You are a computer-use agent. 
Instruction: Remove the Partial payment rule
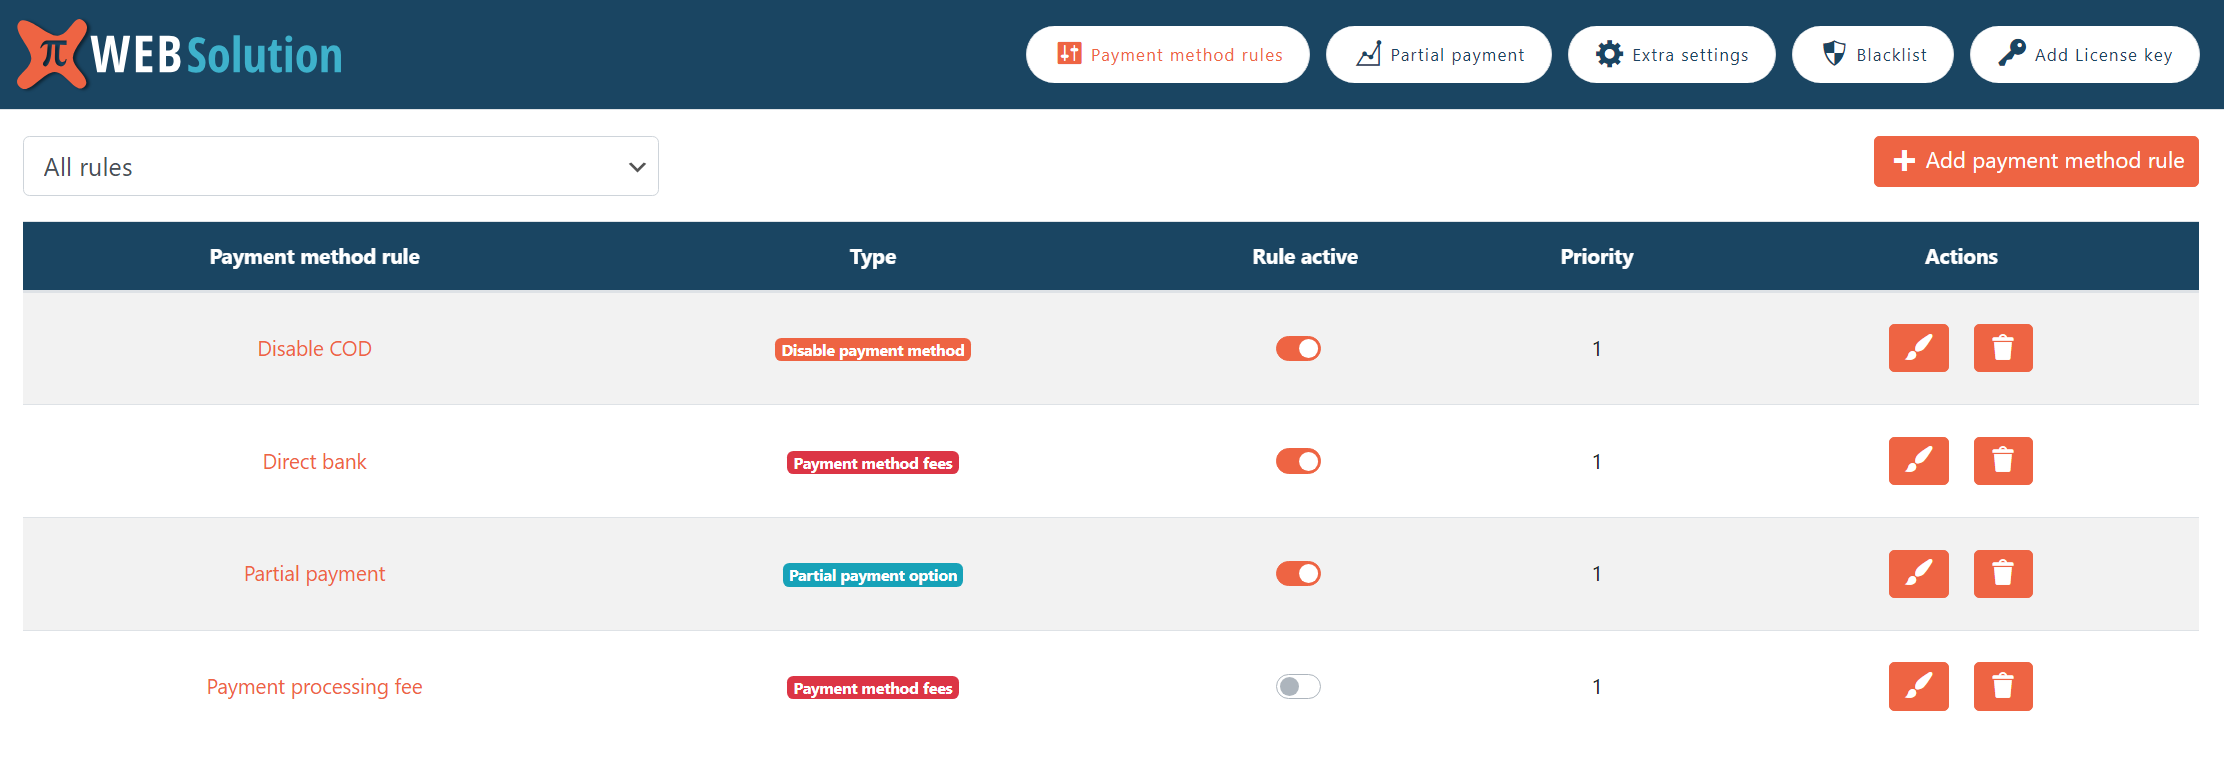pos(2002,574)
